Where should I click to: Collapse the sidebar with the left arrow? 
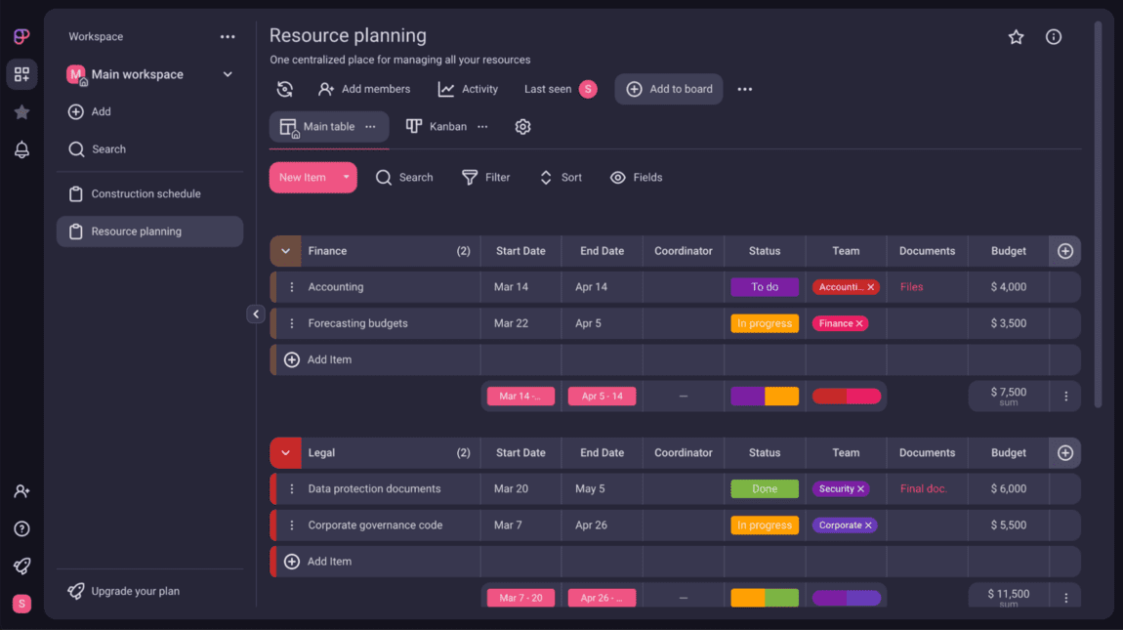tap(256, 313)
